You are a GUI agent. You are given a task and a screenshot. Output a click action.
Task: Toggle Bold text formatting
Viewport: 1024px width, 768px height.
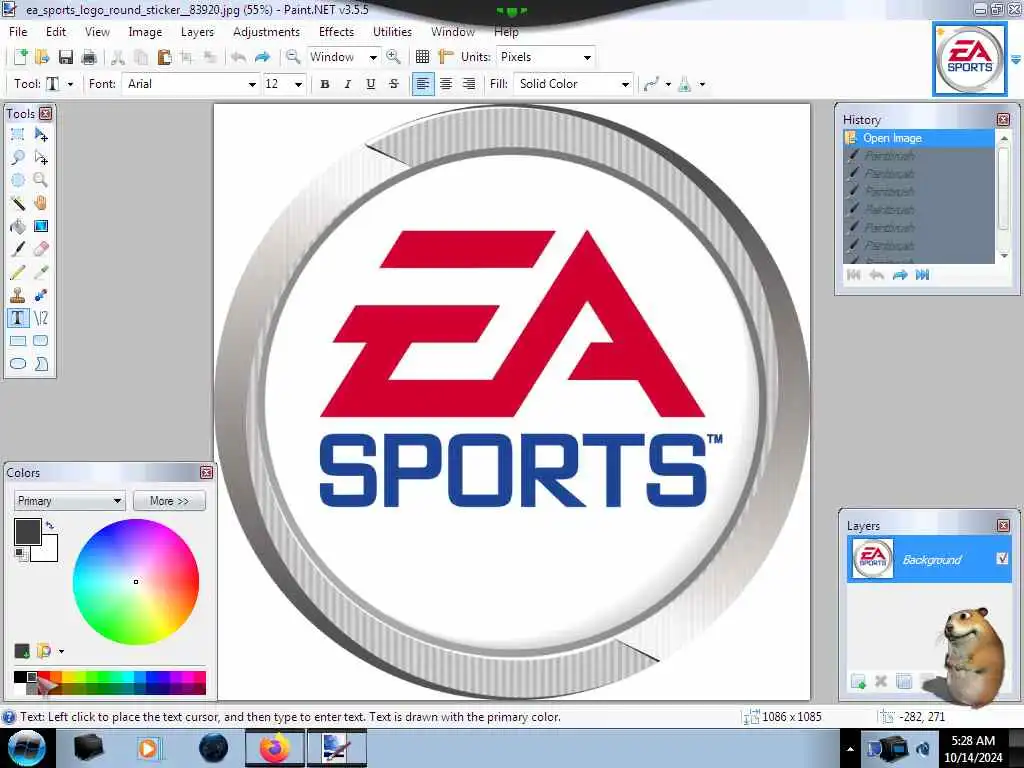(x=325, y=84)
